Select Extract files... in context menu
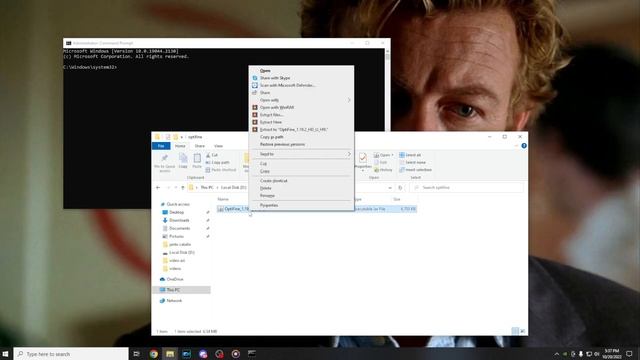Image resolution: width=640 pixels, height=360 pixels. click(x=271, y=115)
